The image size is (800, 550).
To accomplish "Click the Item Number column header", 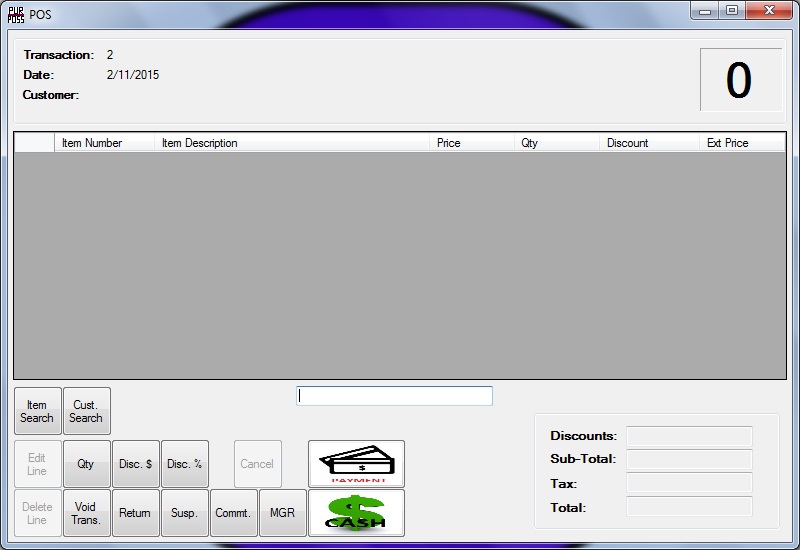I will 104,143.
